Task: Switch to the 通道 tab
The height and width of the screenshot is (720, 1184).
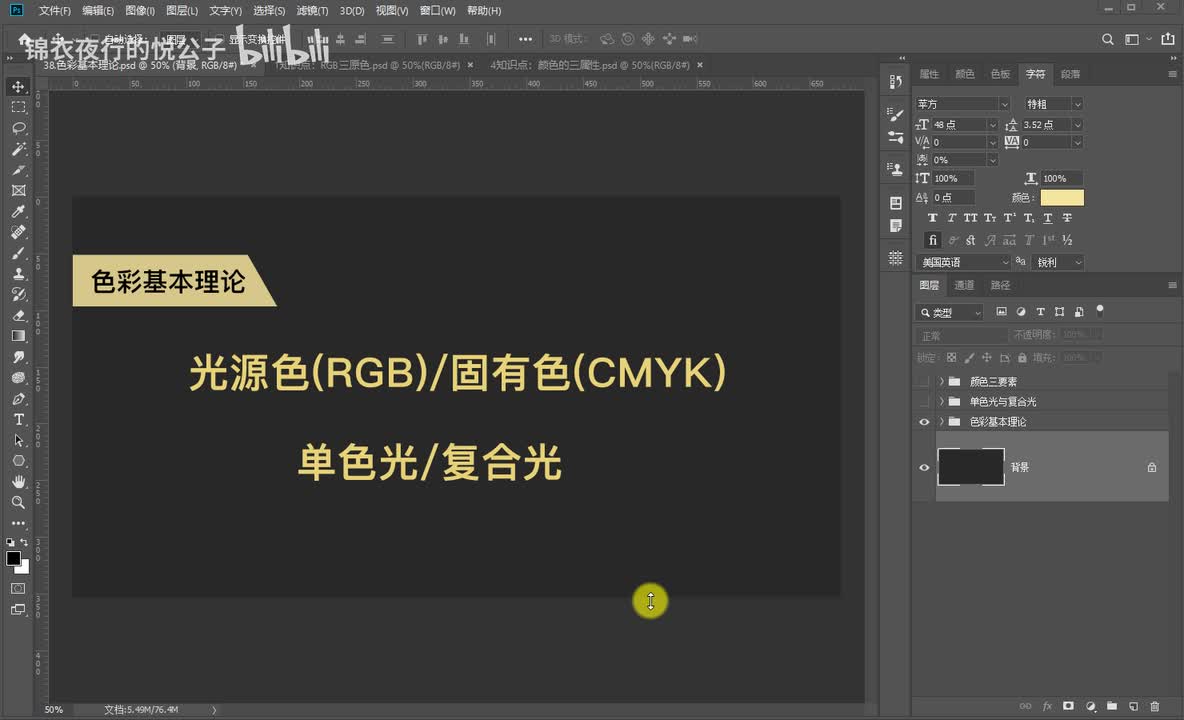Action: point(964,285)
